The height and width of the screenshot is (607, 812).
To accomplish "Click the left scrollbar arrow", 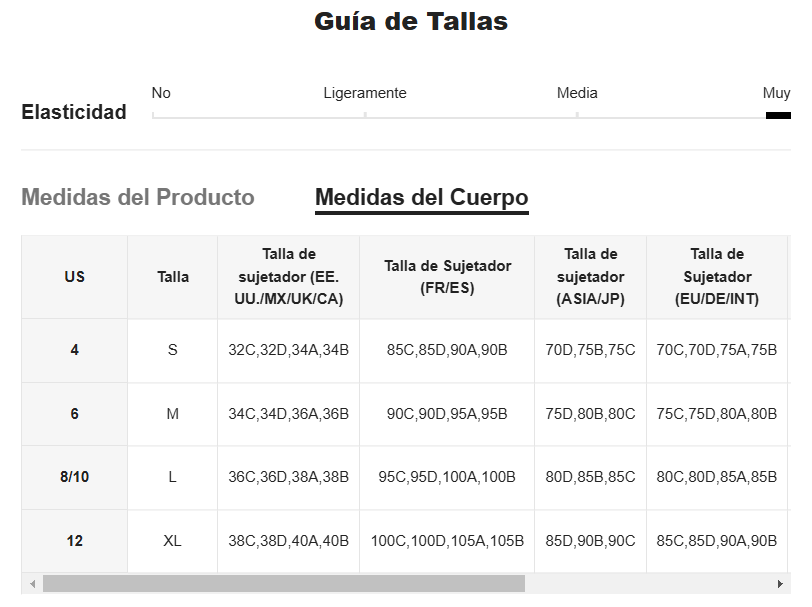I will pyautogui.click(x=32, y=584).
